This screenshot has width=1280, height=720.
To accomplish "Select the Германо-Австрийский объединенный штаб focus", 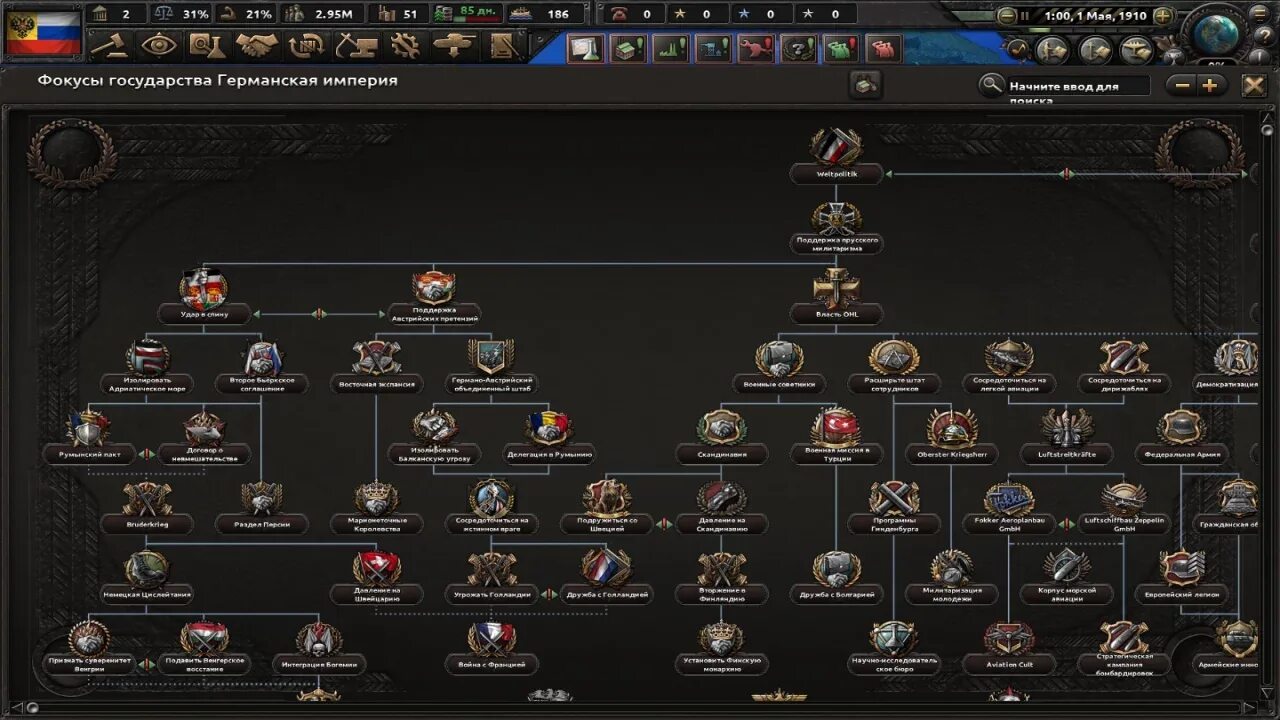I will (491, 367).
